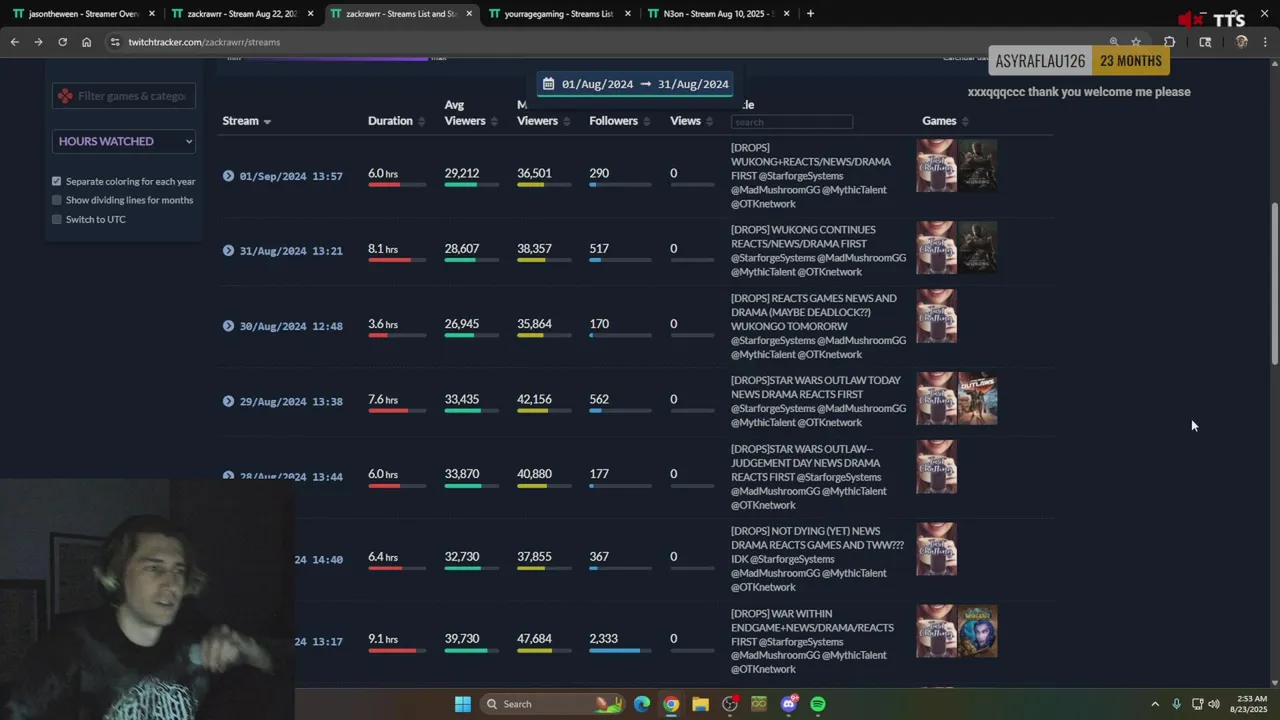The height and width of the screenshot is (720, 1280).
Task: Select the zackrawrr Streams List active tab
Action: [x=402, y=14]
